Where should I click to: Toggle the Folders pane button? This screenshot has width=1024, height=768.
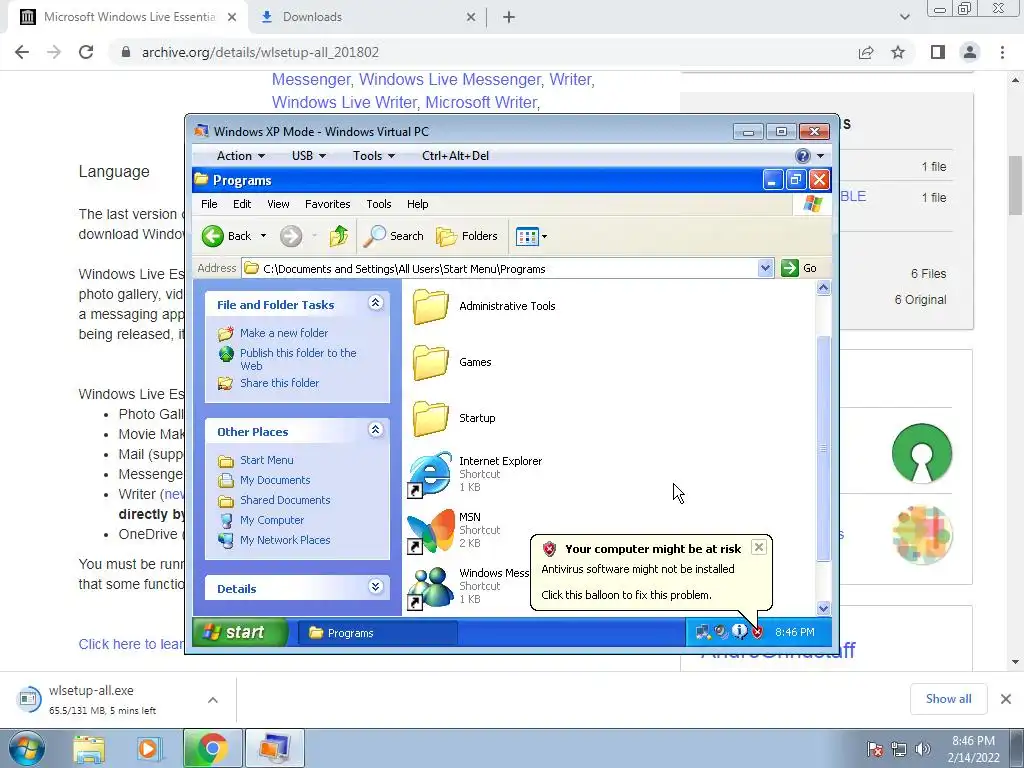[467, 236]
